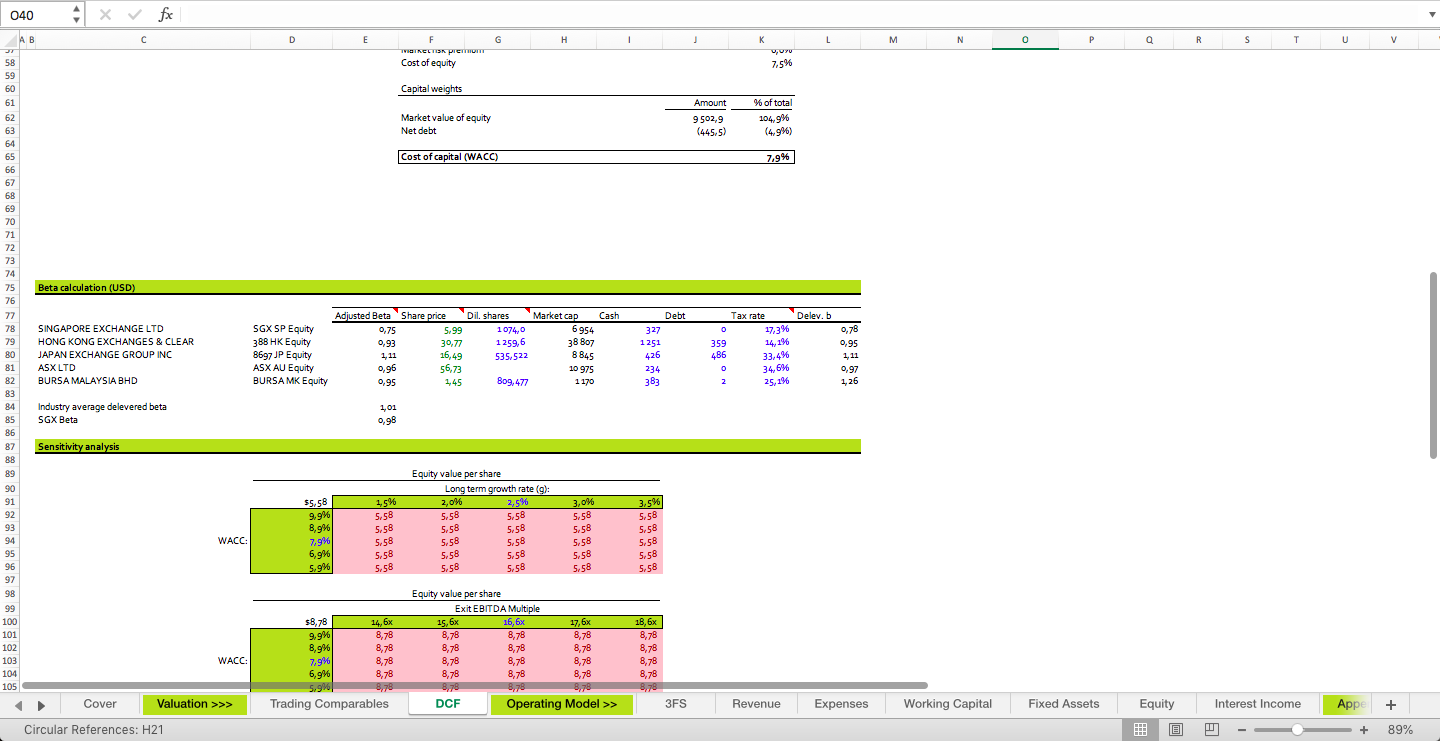
Task: Select column O header
Action: tap(1025, 40)
